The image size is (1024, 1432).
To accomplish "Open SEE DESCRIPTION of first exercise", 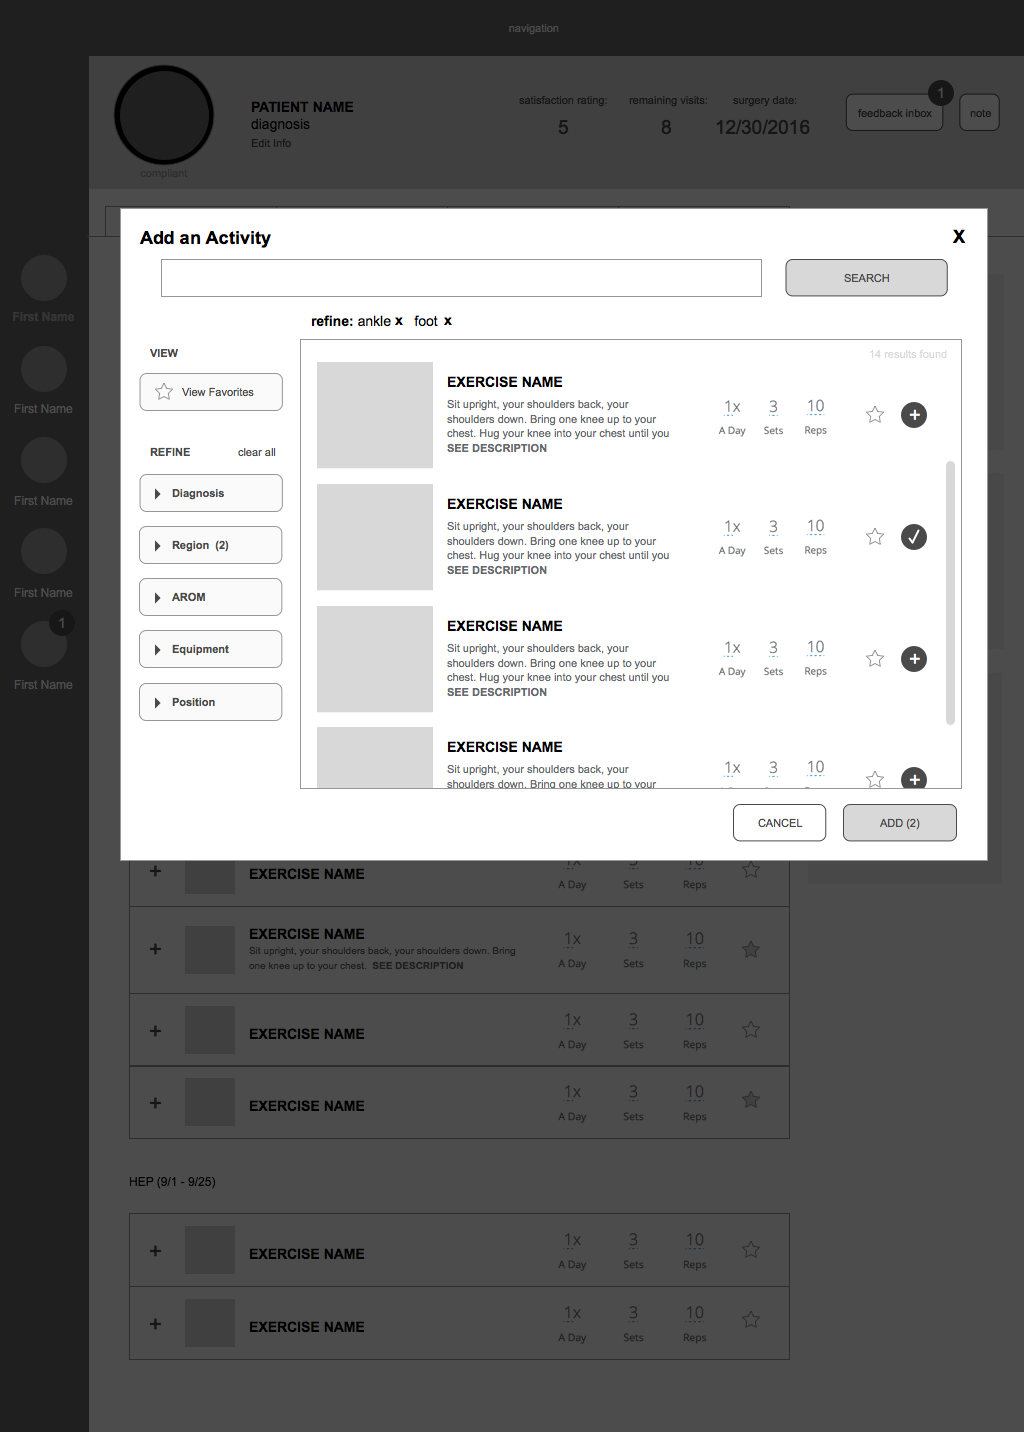I will [497, 448].
